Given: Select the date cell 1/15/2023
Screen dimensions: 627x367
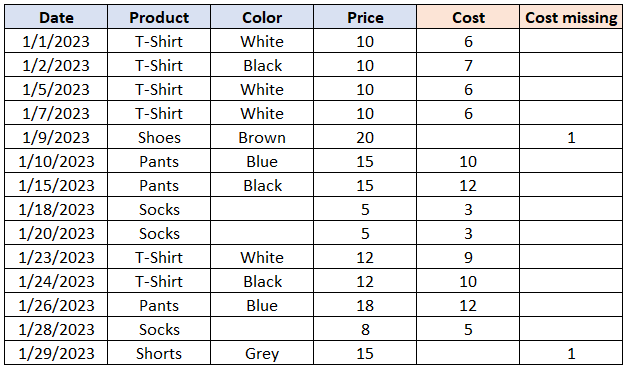Looking at the screenshot, I should tap(56, 185).
